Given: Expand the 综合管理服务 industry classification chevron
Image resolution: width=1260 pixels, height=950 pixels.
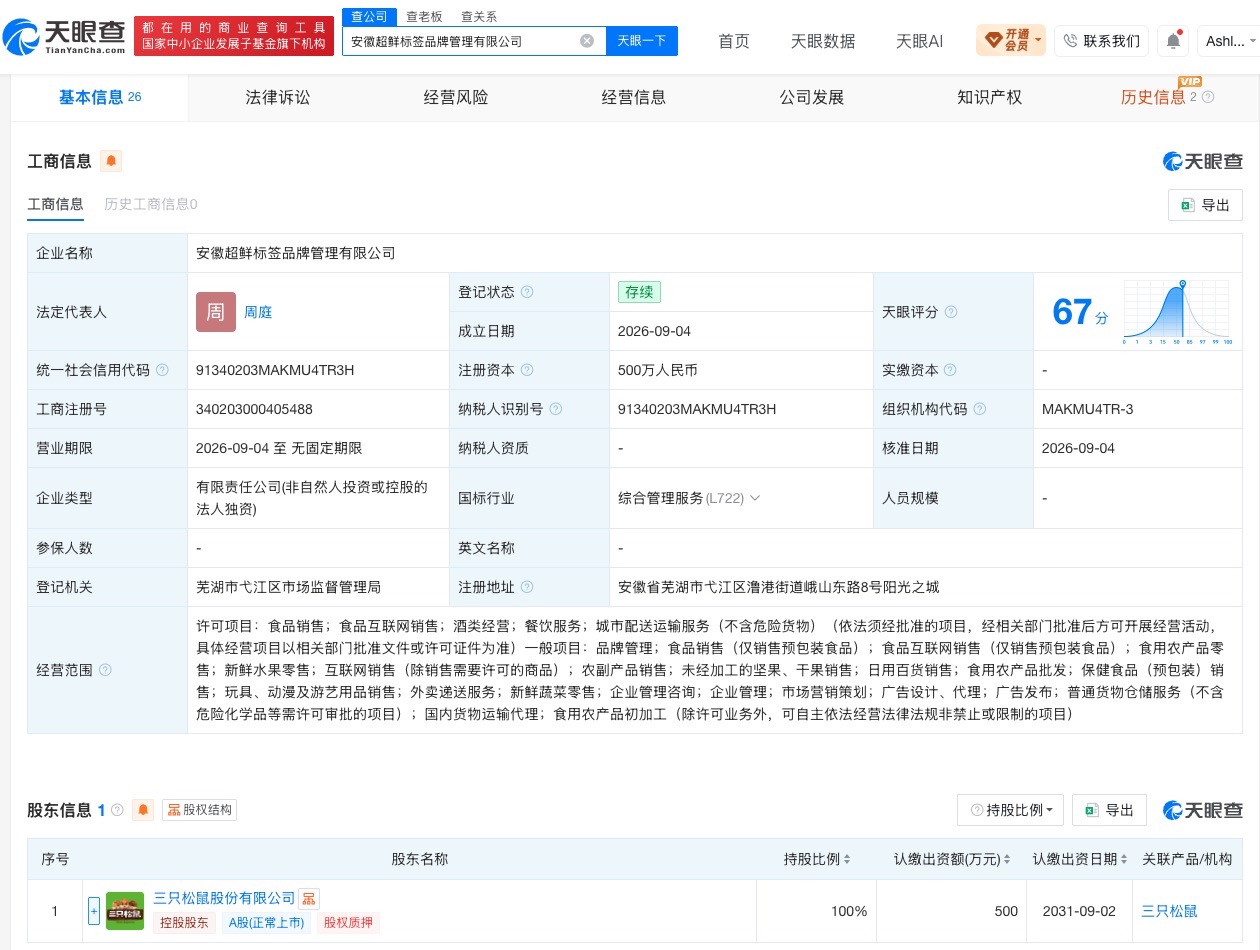Looking at the screenshot, I should click(x=755, y=498).
